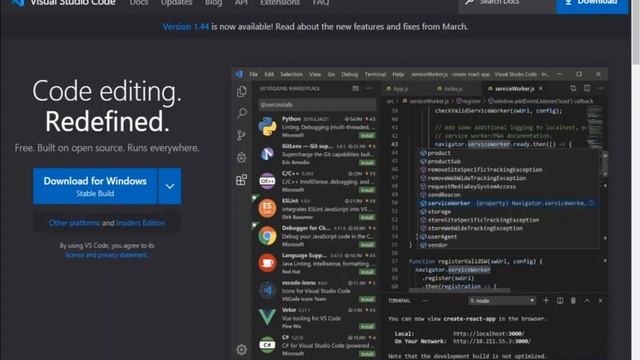This screenshot has width=640, height=360.
Task: Open the View menu in the editor
Action: coord(315,74)
